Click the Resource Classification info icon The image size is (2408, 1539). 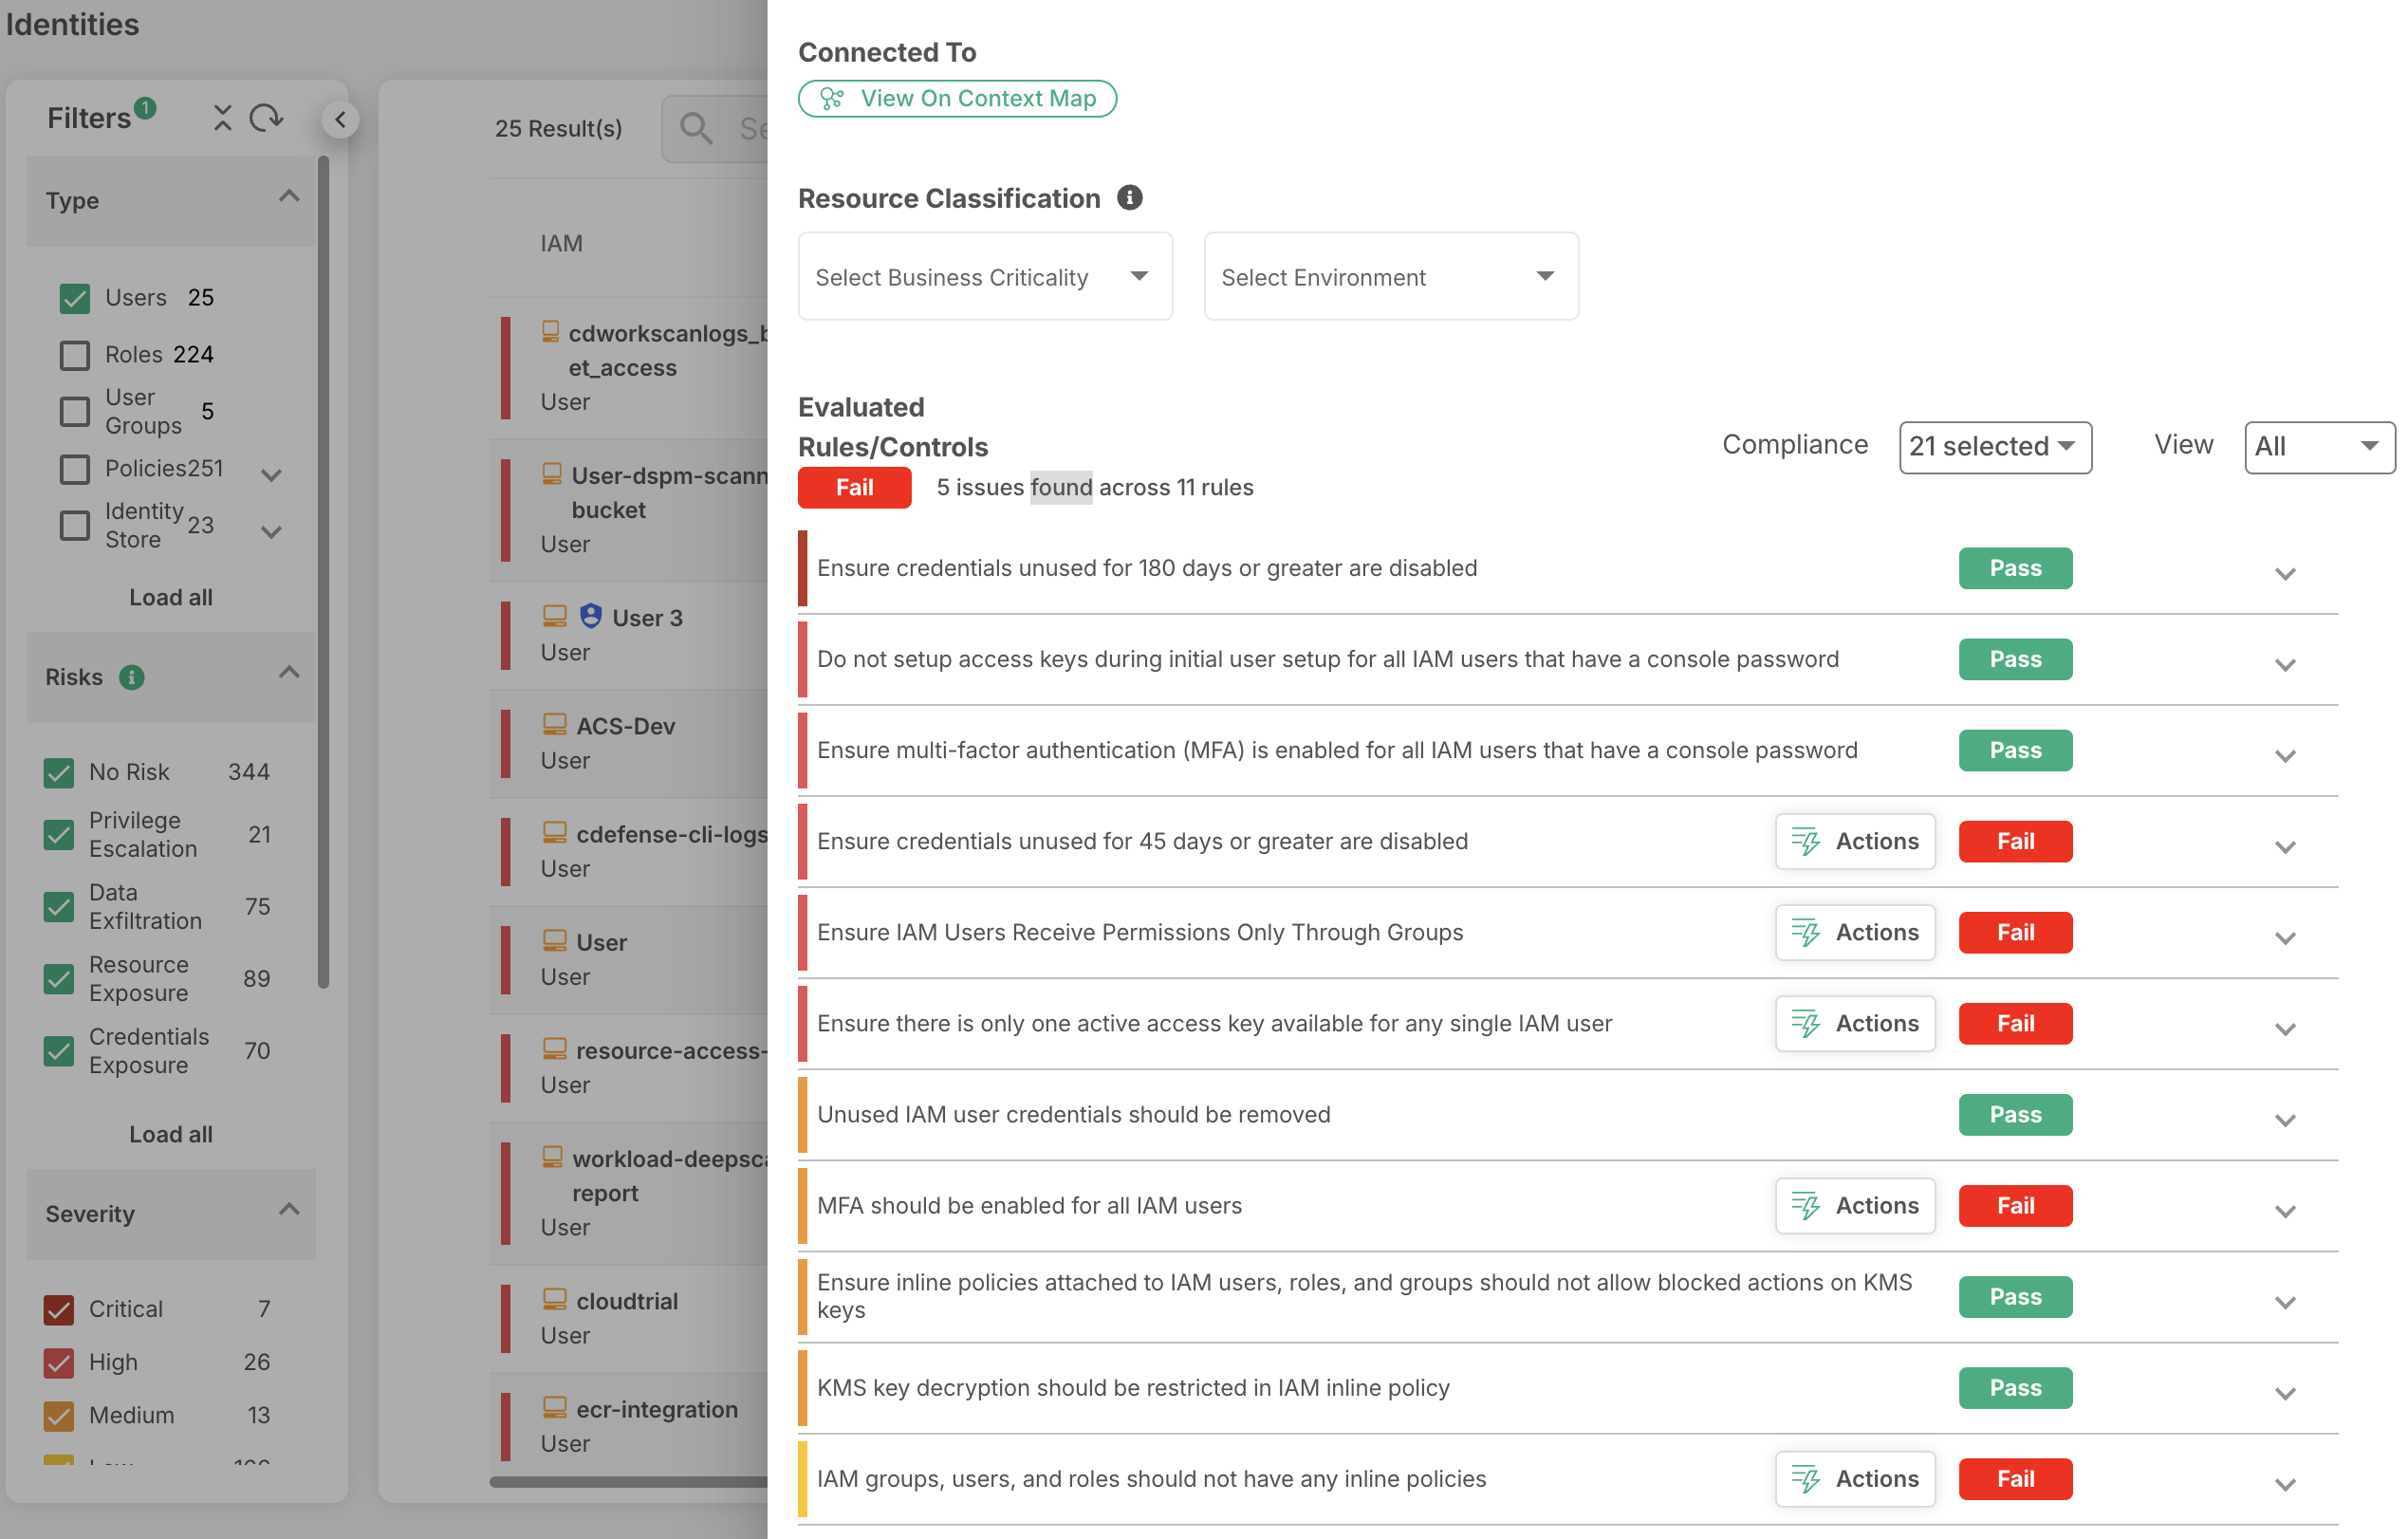1129,198
